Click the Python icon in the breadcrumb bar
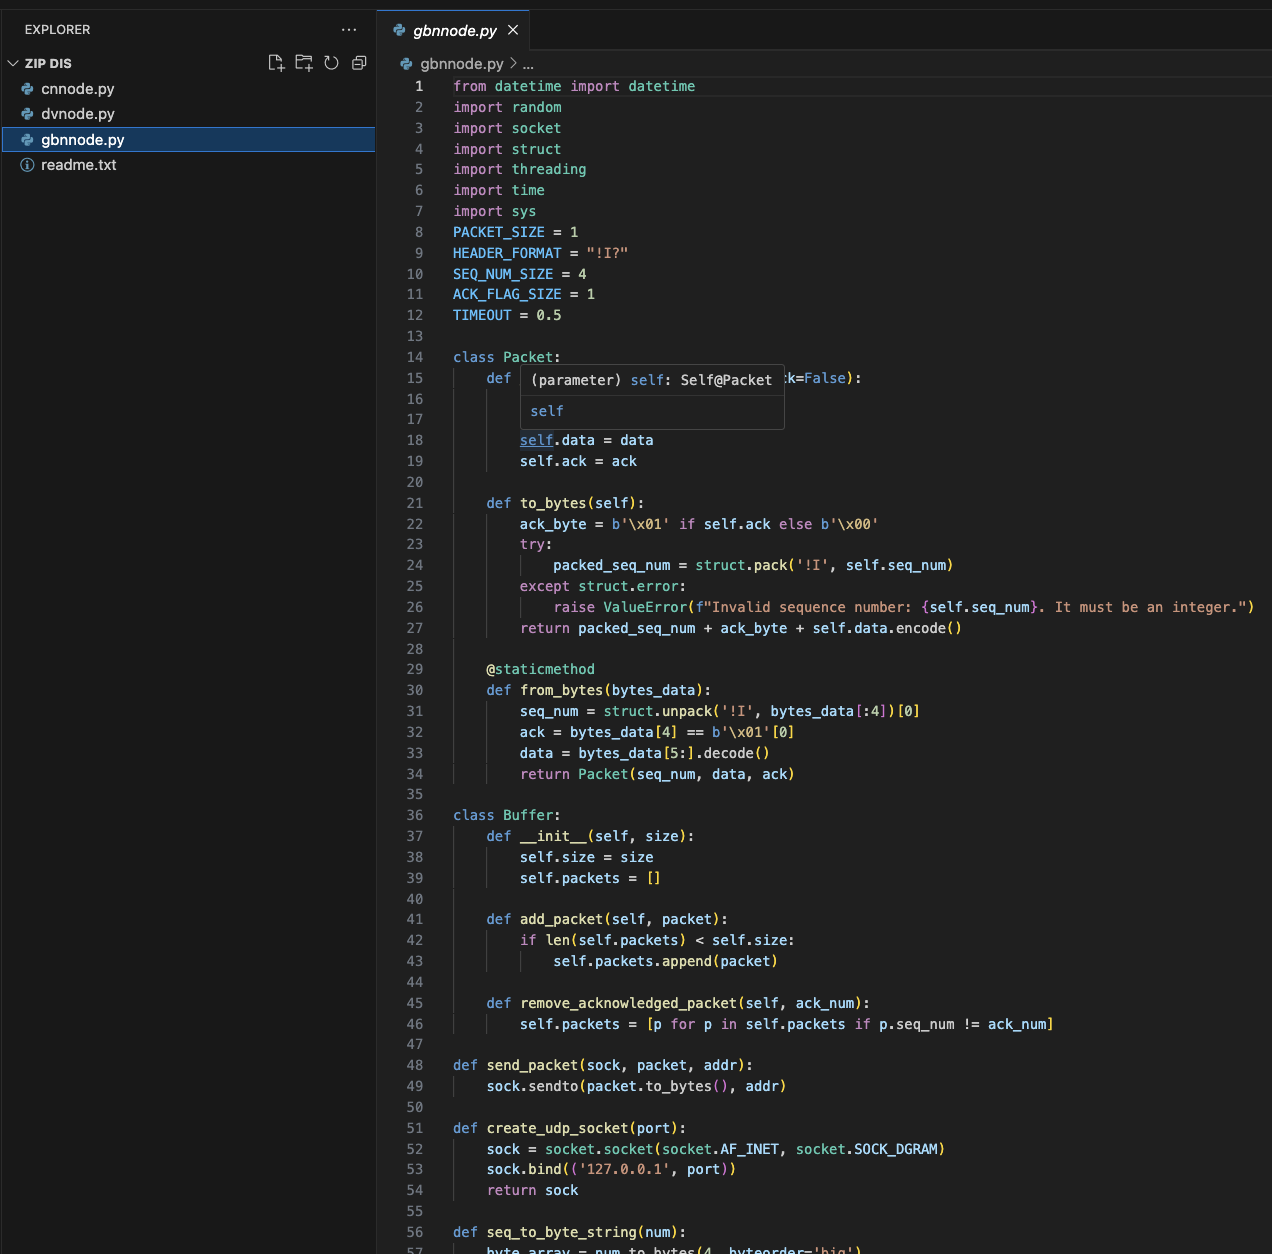Viewport: 1272px width, 1254px height. [405, 63]
